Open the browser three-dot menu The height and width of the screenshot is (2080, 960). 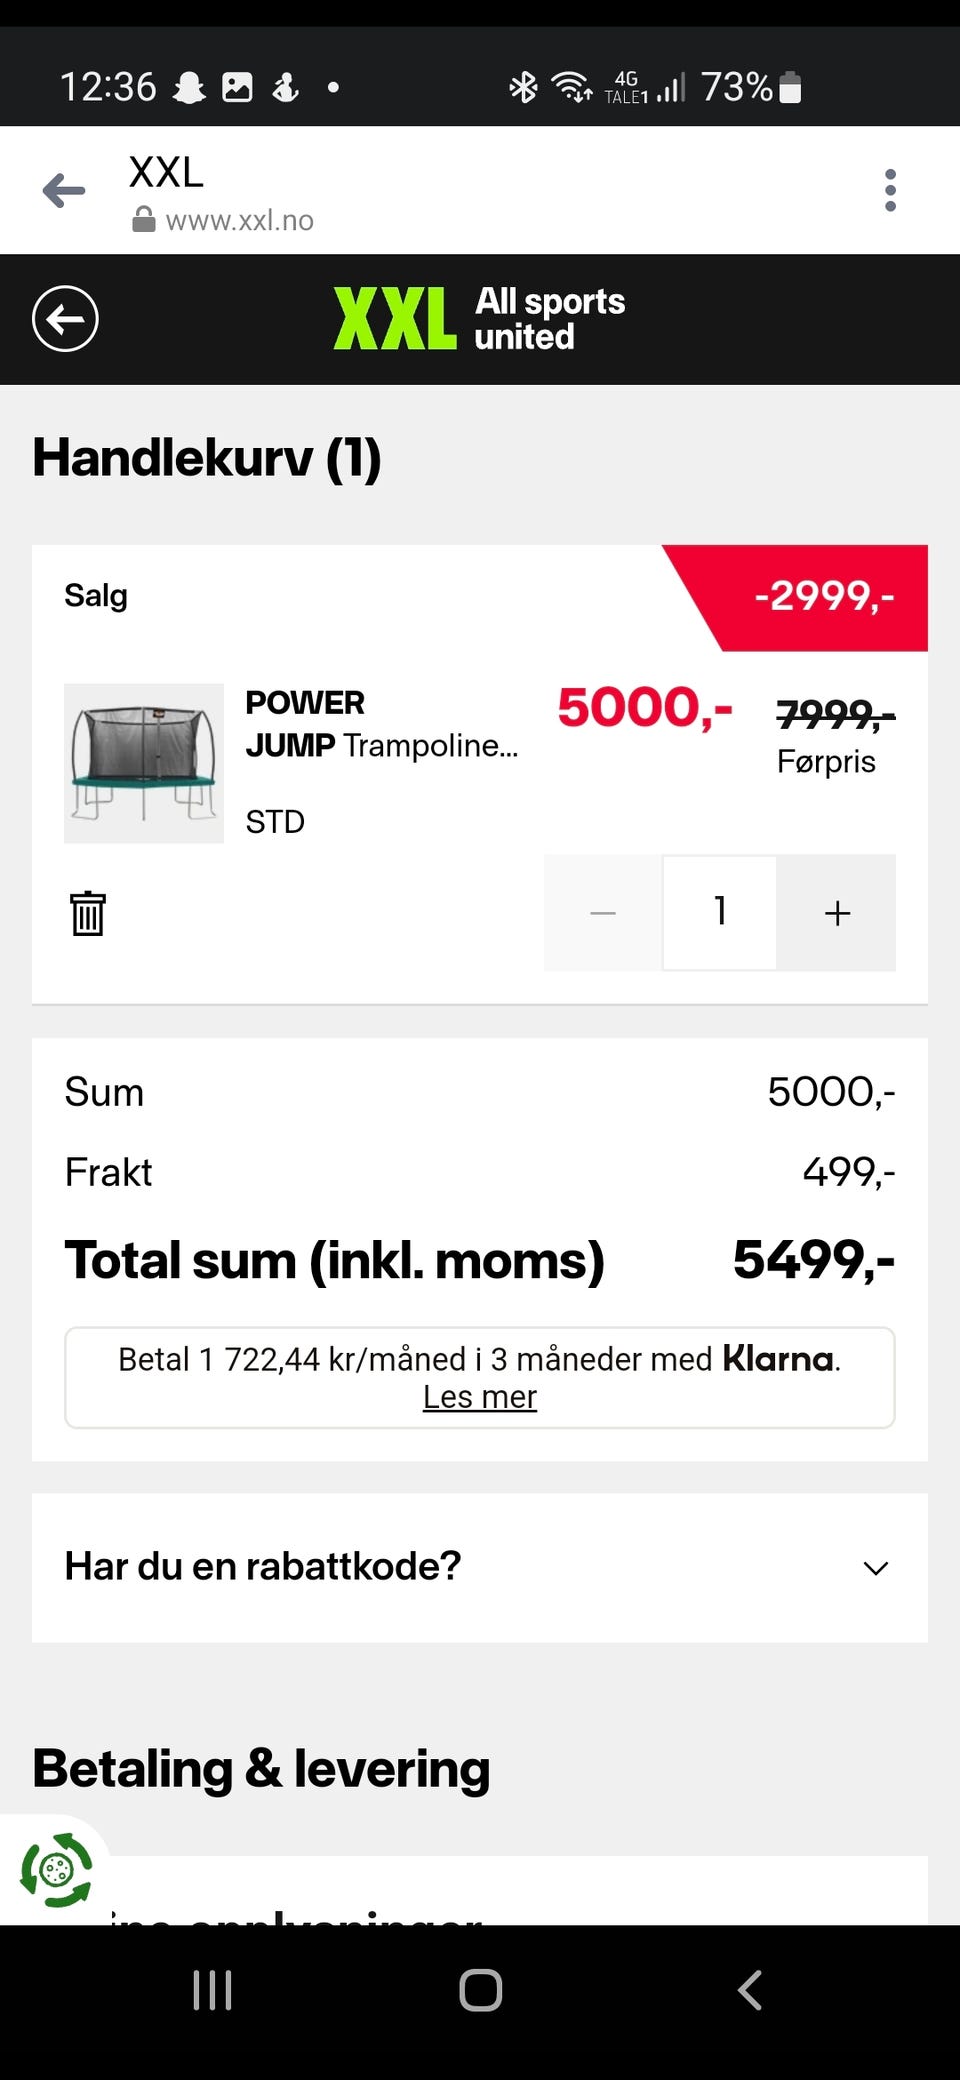(890, 190)
